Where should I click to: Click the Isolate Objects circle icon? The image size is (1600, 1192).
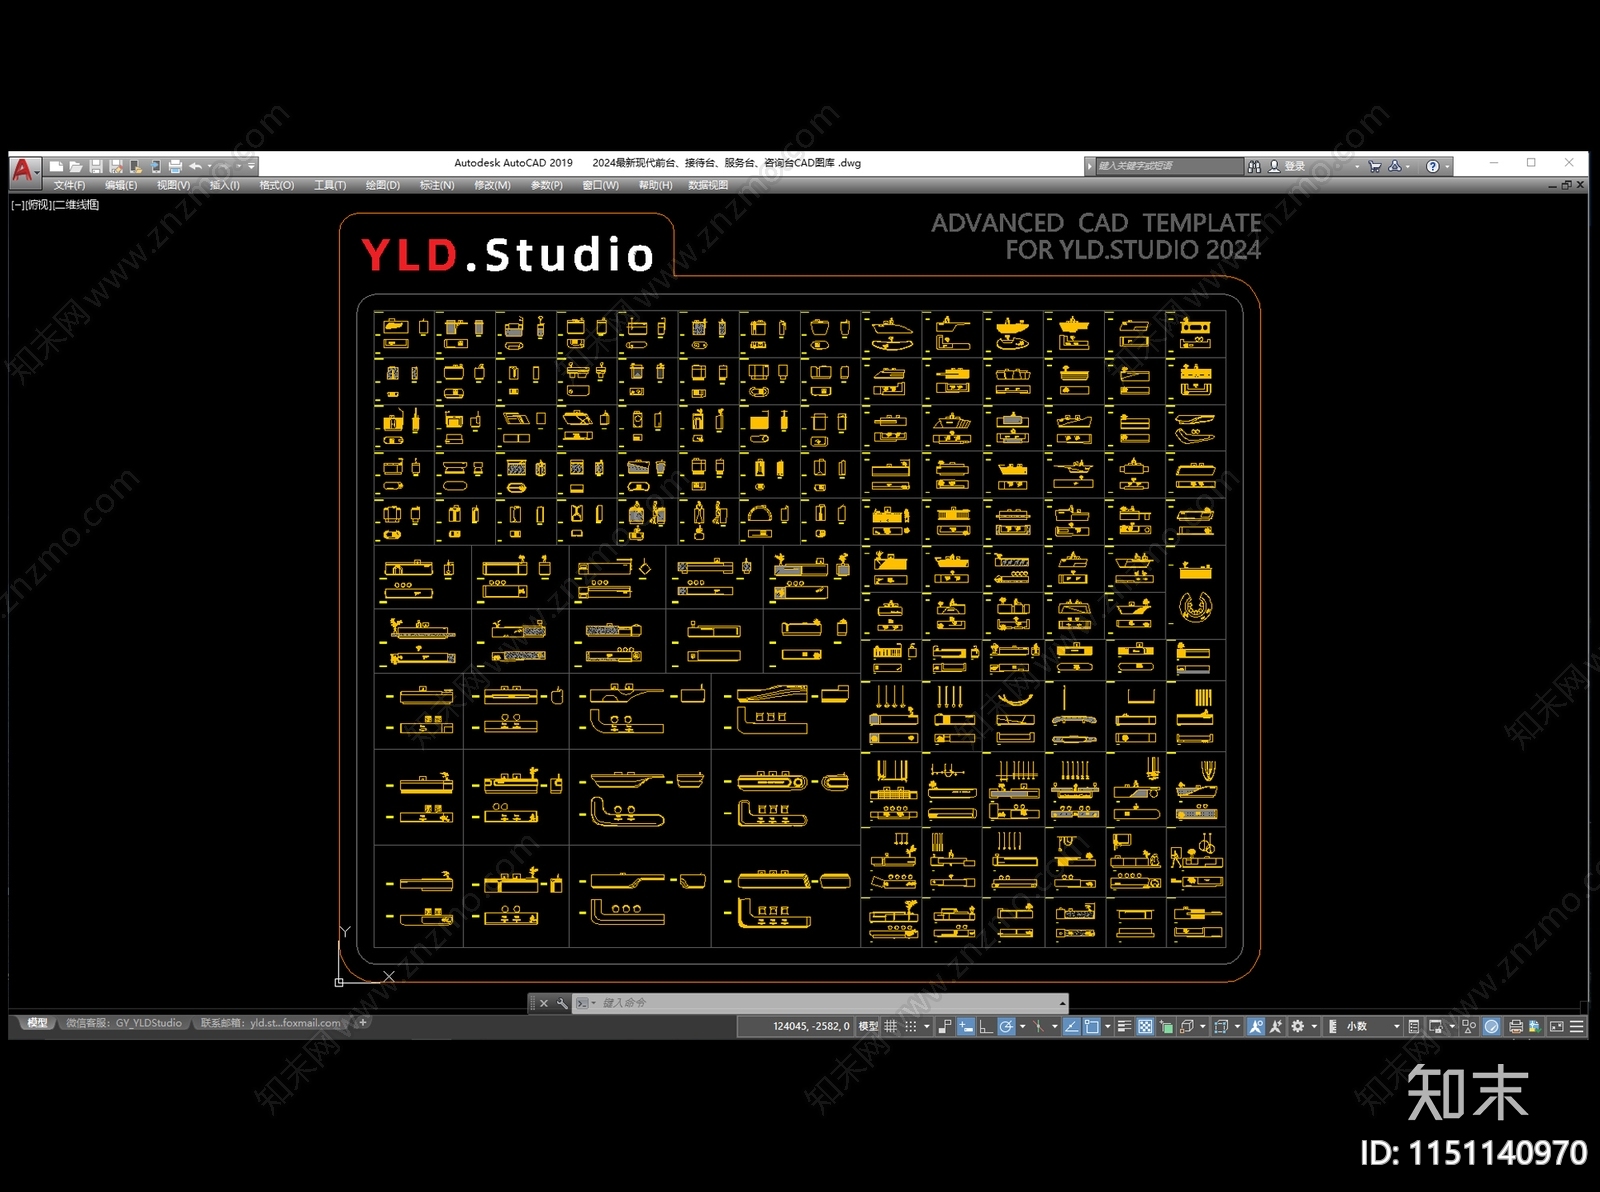pyautogui.click(x=1491, y=1026)
